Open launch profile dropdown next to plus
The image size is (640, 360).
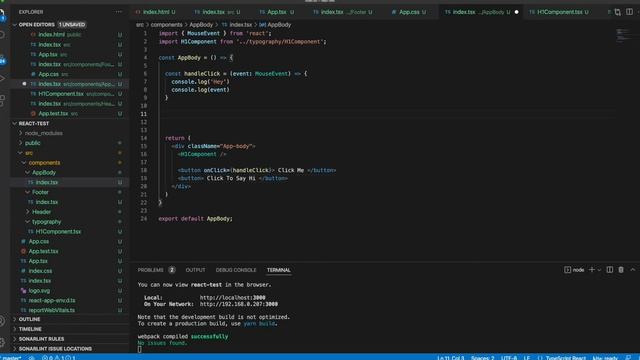click(x=599, y=270)
